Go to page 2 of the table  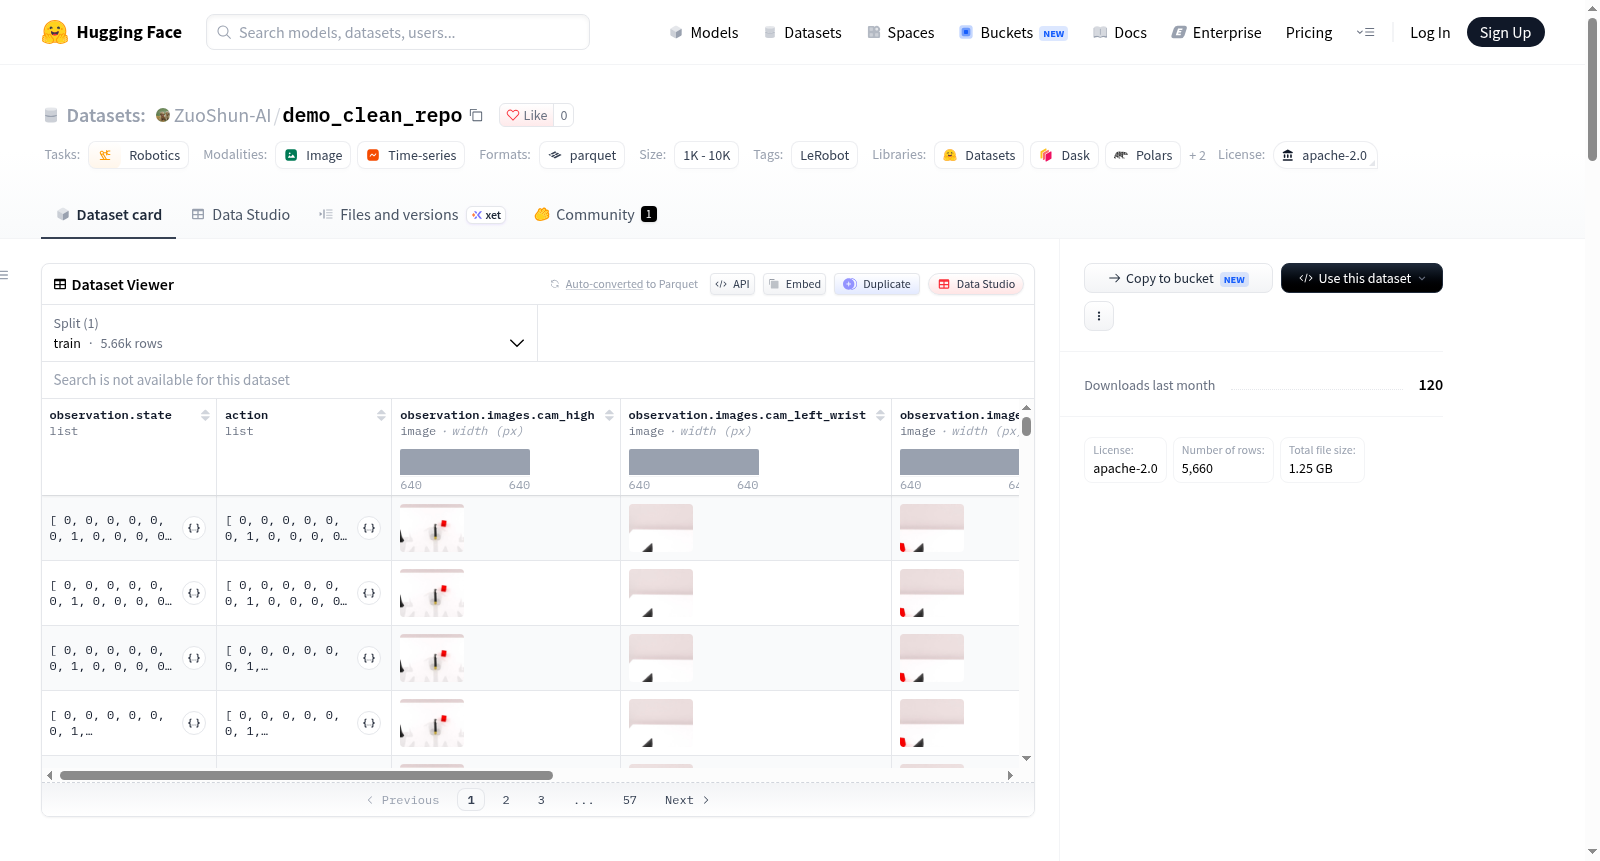pos(506,800)
